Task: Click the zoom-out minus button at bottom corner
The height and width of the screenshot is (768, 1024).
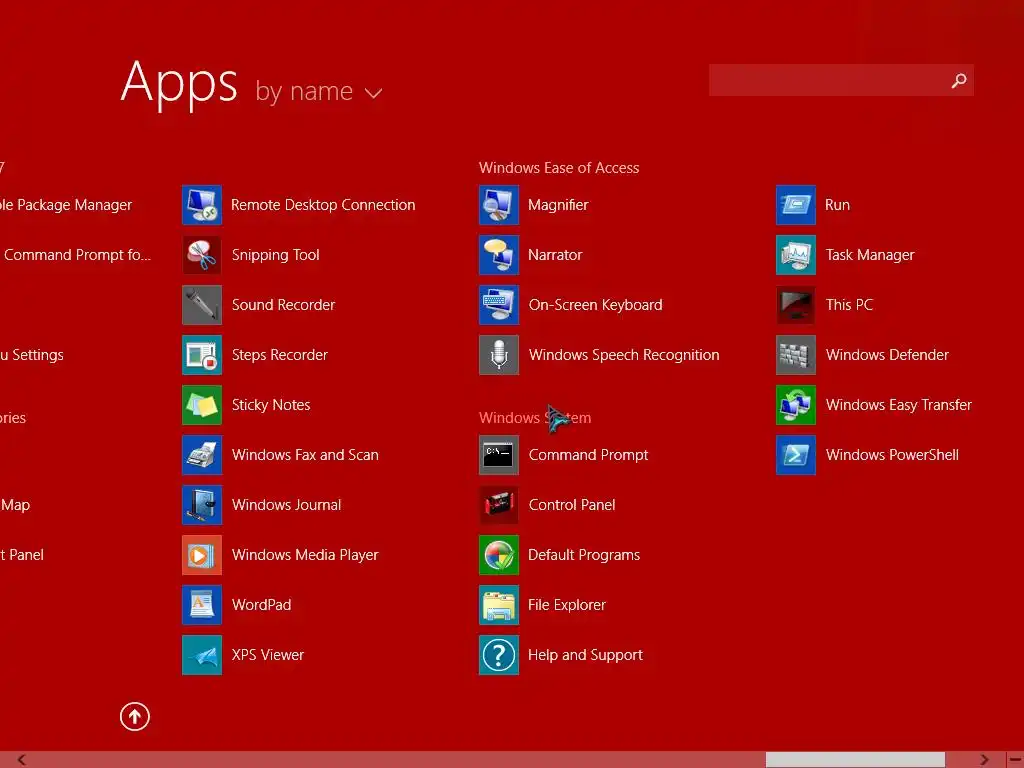Action: click(1015, 760)
